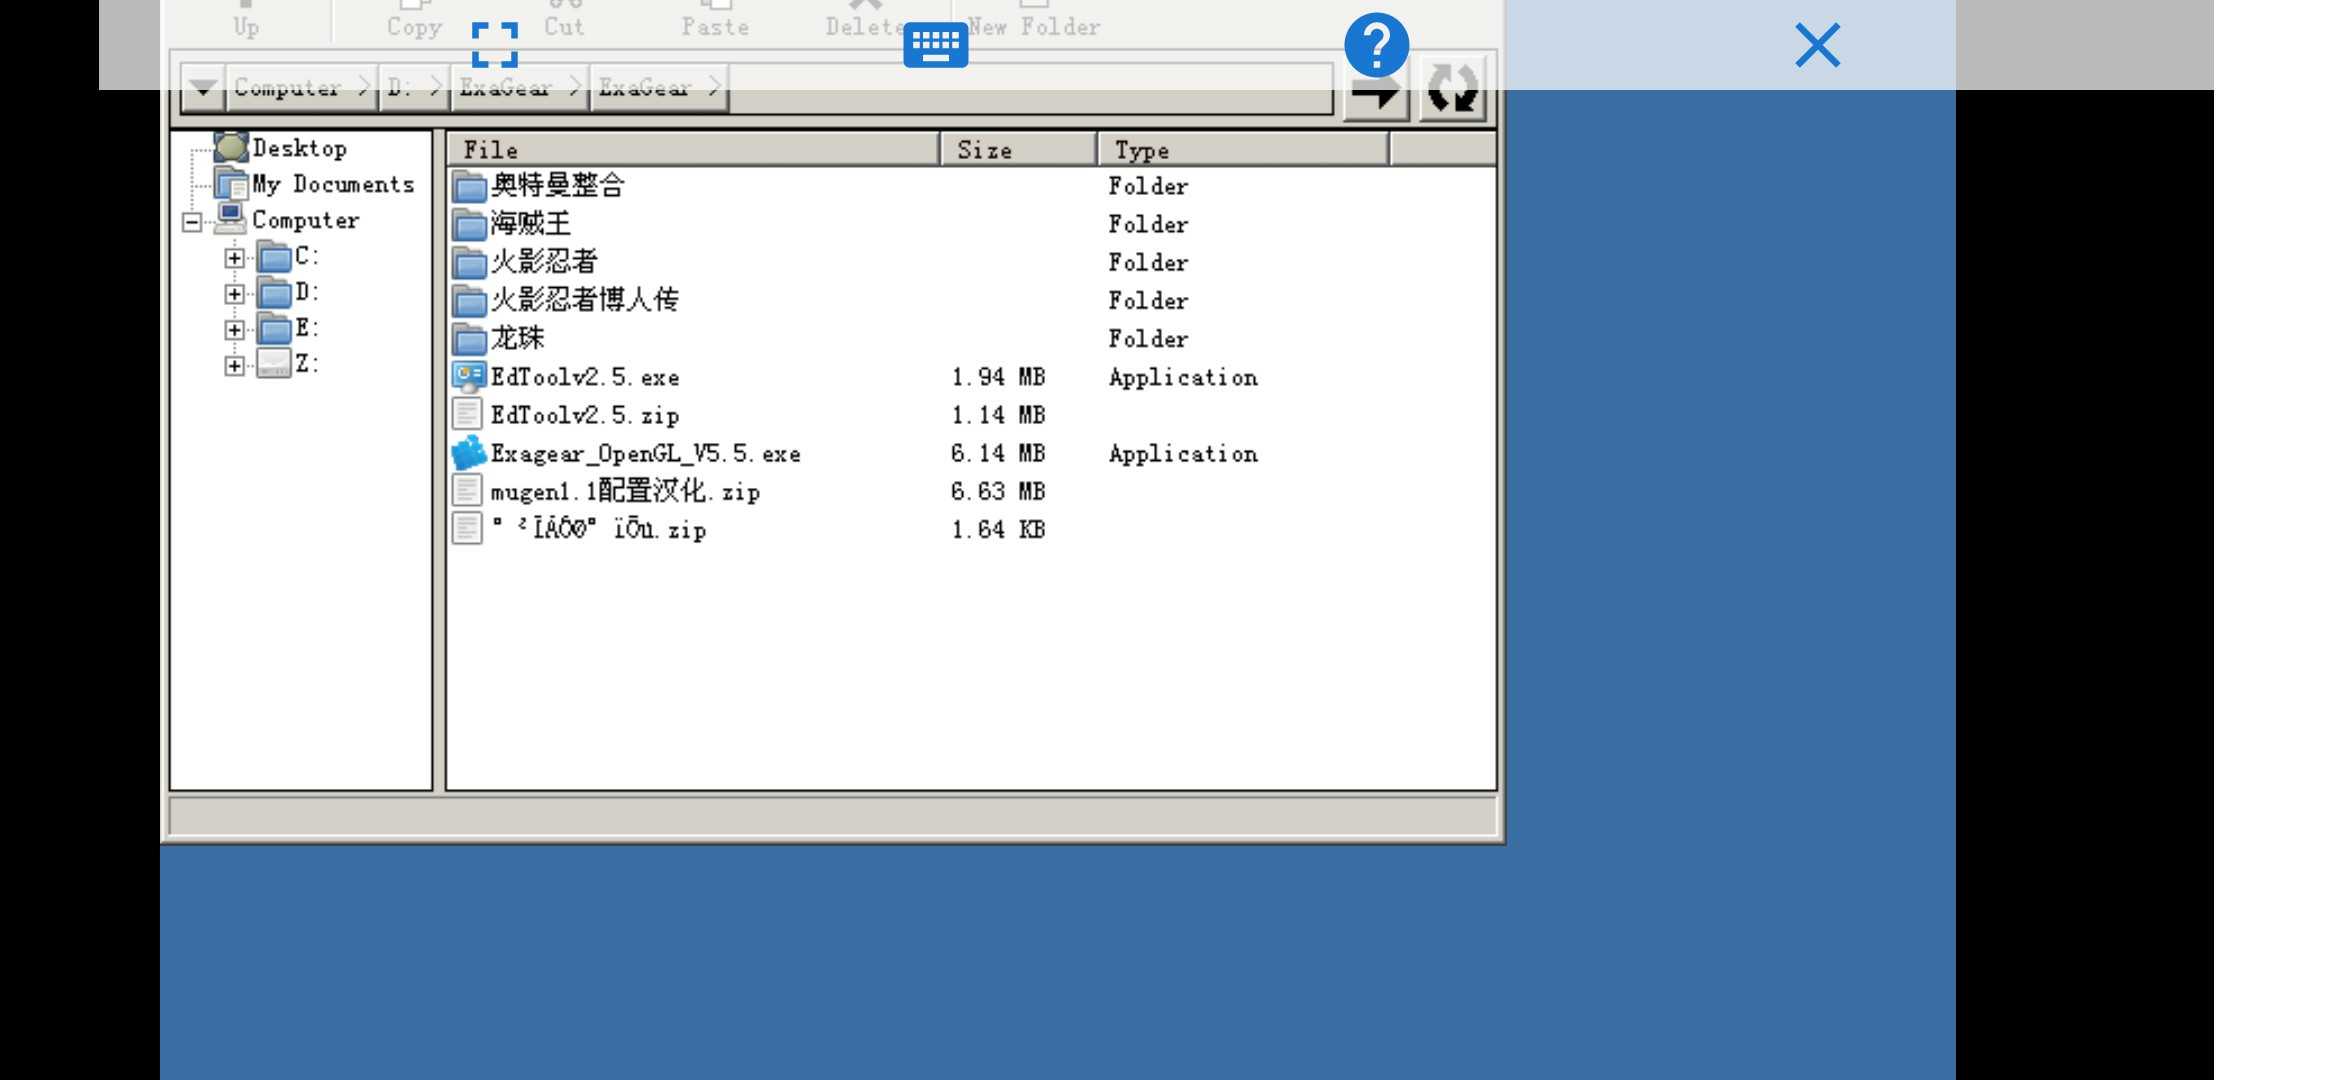Click the Copy toolbar button
The image size is (2340, 1080).
click(414, 22)
